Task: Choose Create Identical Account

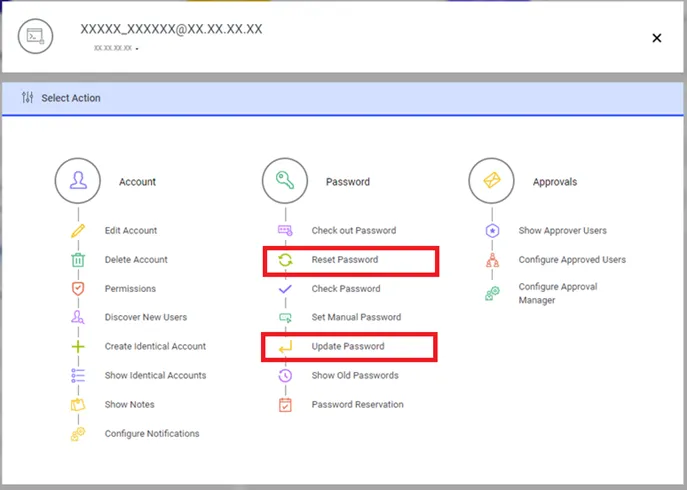Action: click(x=155, y=346)
